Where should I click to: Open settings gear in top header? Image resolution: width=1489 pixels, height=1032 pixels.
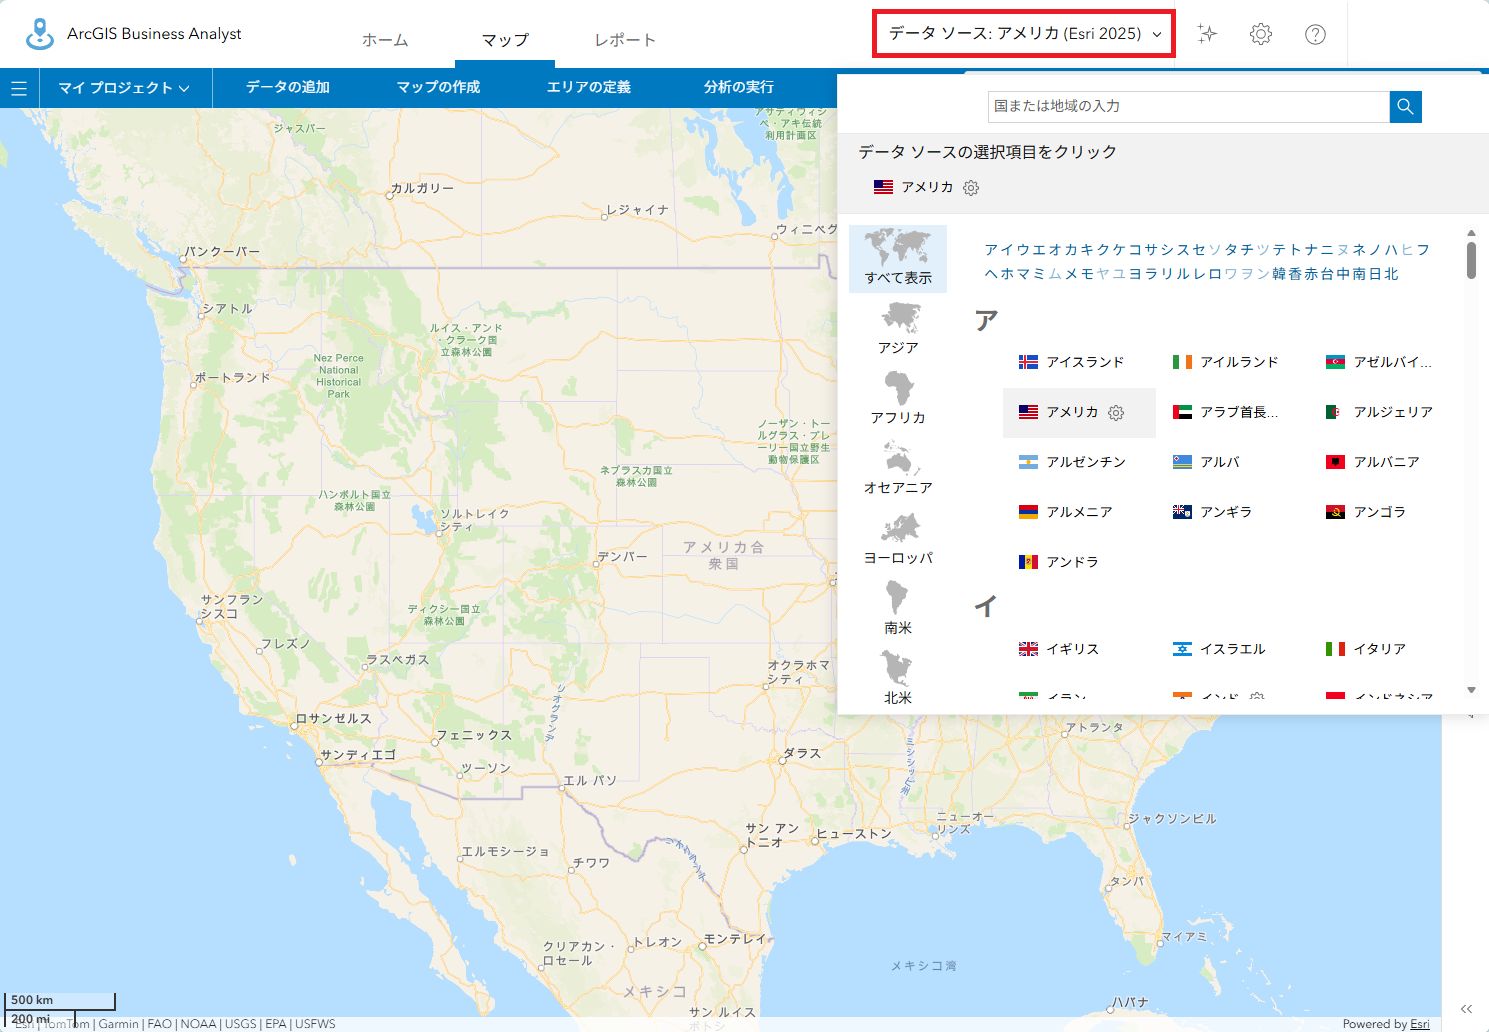click(x=1260, y=34)
